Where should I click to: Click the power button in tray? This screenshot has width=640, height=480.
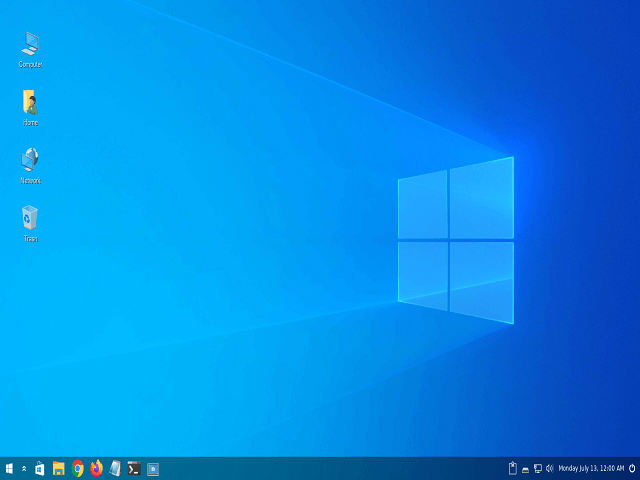tap(632, 468)
